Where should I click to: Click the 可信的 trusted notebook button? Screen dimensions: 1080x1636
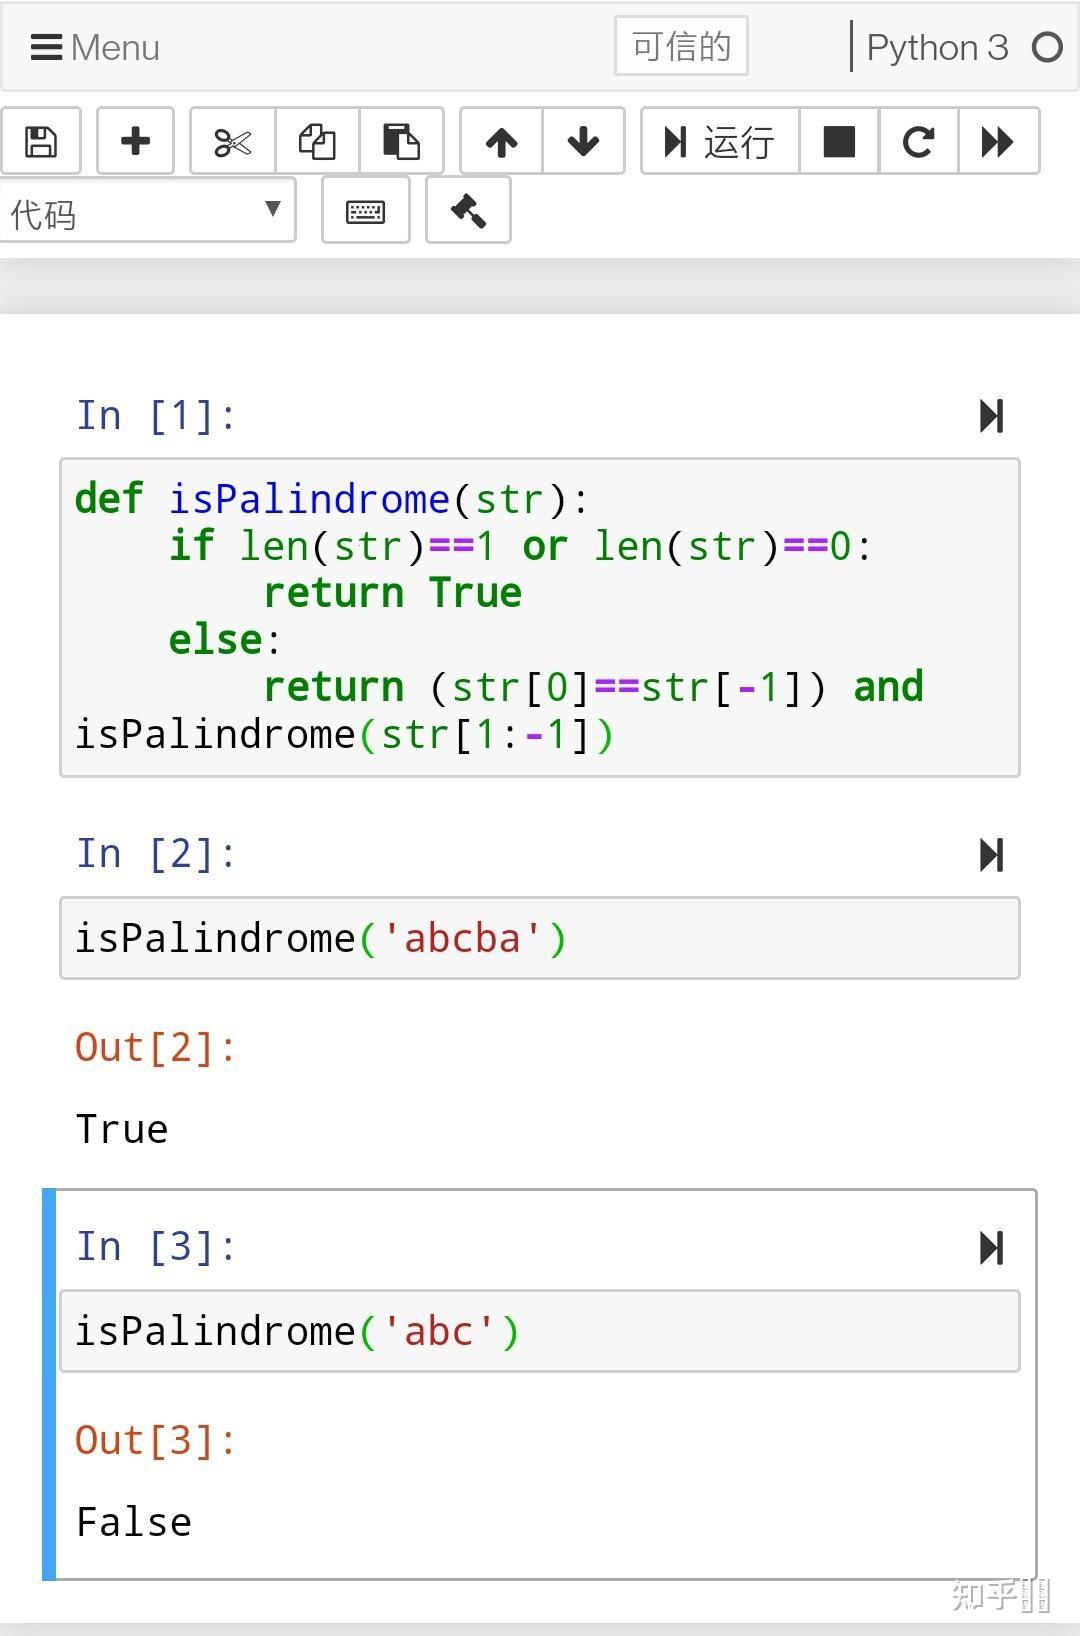(x=681, y=46)
